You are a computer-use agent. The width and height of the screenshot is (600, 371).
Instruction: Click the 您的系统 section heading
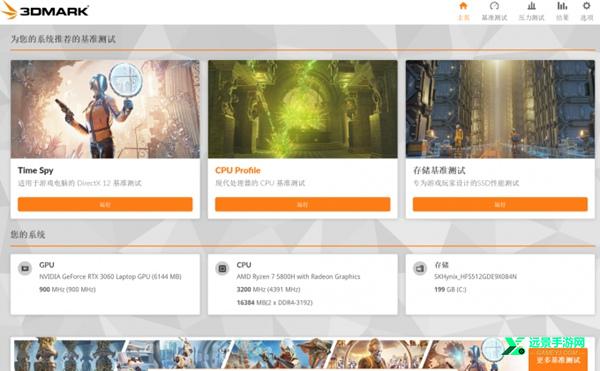28,234
